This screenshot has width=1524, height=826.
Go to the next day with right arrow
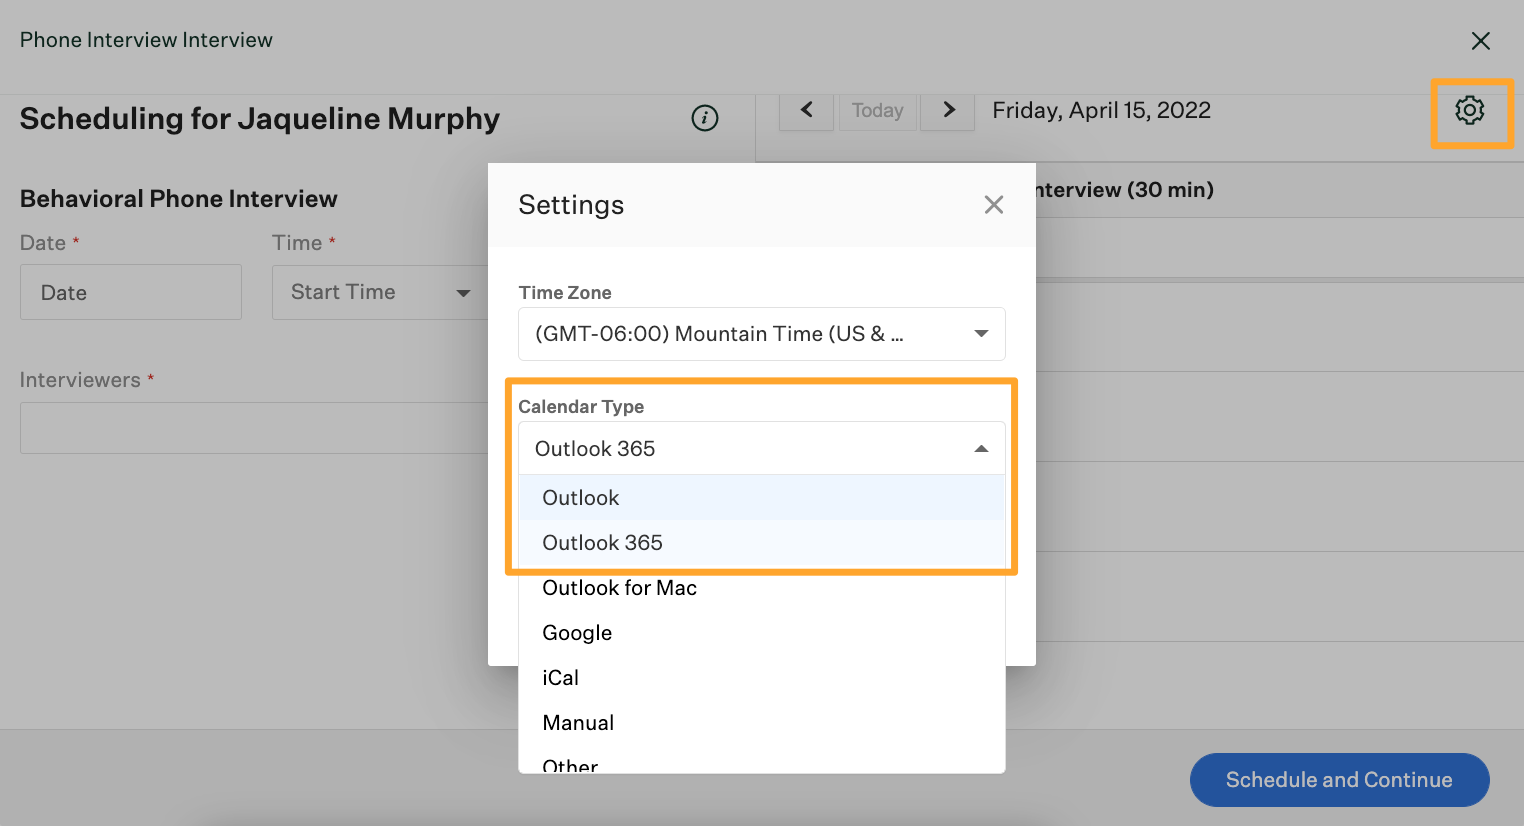tap(947, 111)
